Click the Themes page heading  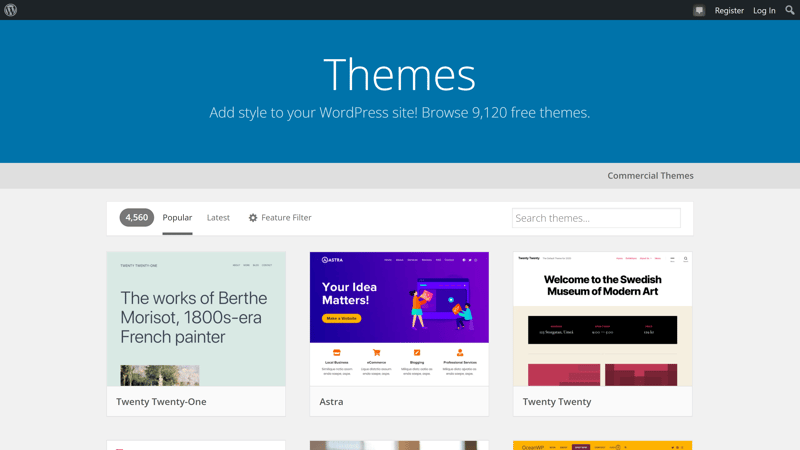point(399,74)
